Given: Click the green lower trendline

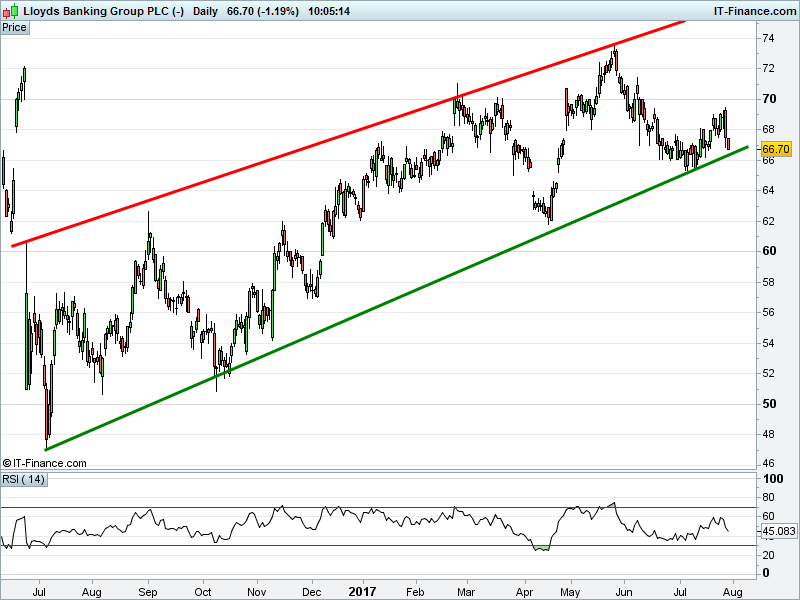Looking at the screenshot, I should 397,298.
